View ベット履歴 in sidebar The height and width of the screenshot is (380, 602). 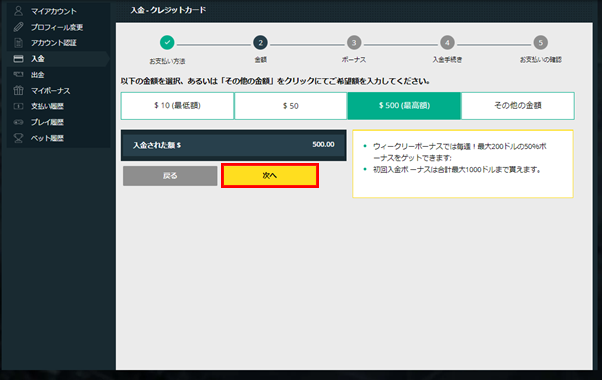pos(47,138)
